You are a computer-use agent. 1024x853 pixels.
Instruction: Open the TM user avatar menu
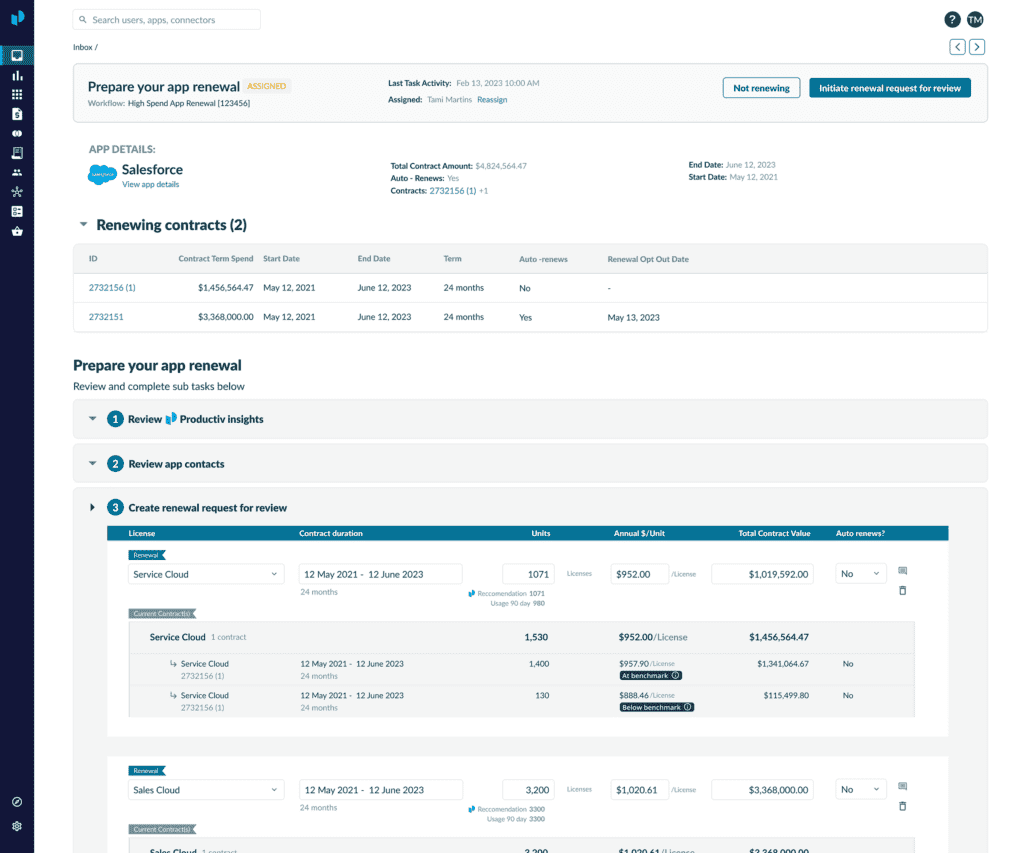point(975,20)
